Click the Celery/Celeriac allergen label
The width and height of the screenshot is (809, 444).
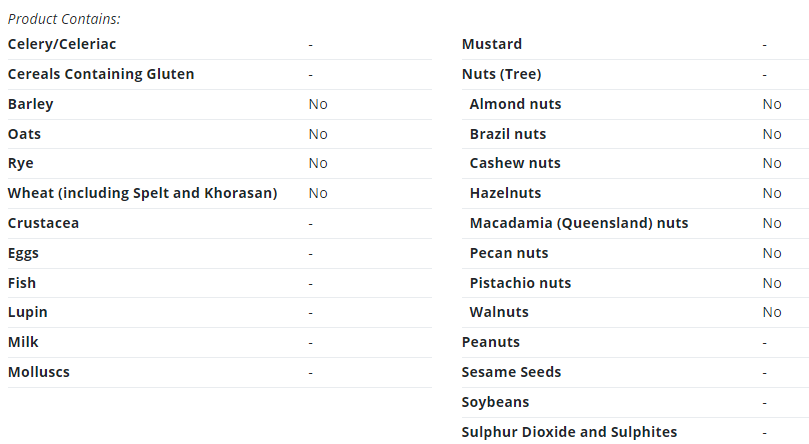pyautogui.click(x=62, y=44)
